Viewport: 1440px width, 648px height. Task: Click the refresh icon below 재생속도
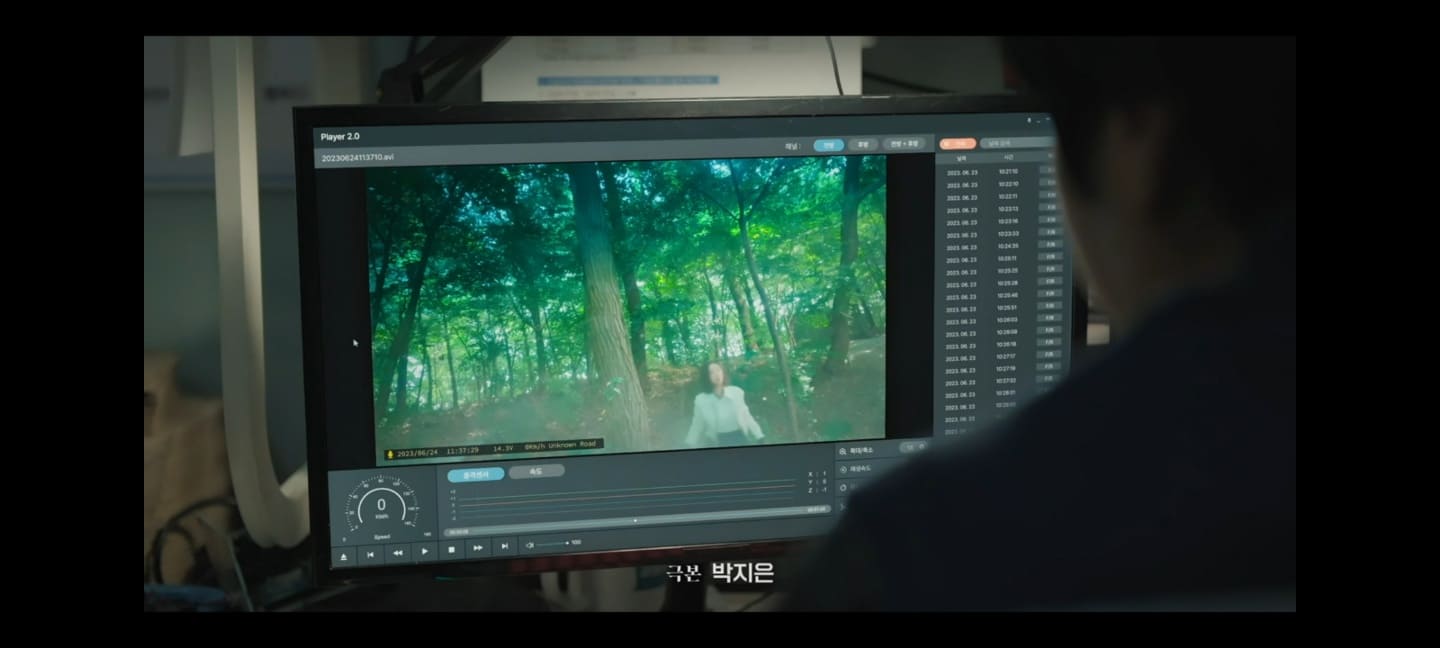pos(843,487)
